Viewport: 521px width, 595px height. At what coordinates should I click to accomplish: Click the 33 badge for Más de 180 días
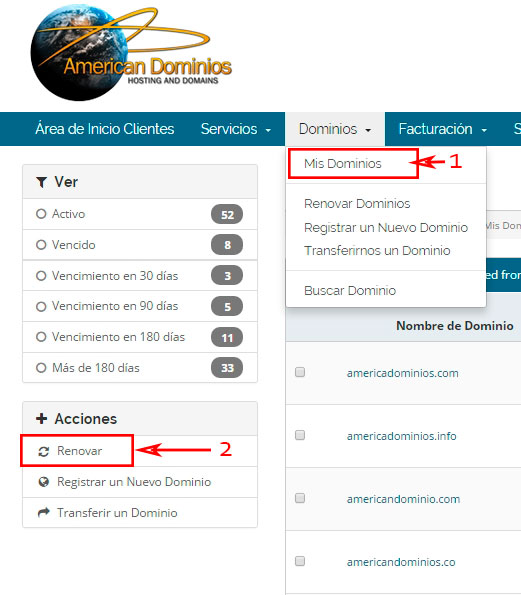point(227,368)
